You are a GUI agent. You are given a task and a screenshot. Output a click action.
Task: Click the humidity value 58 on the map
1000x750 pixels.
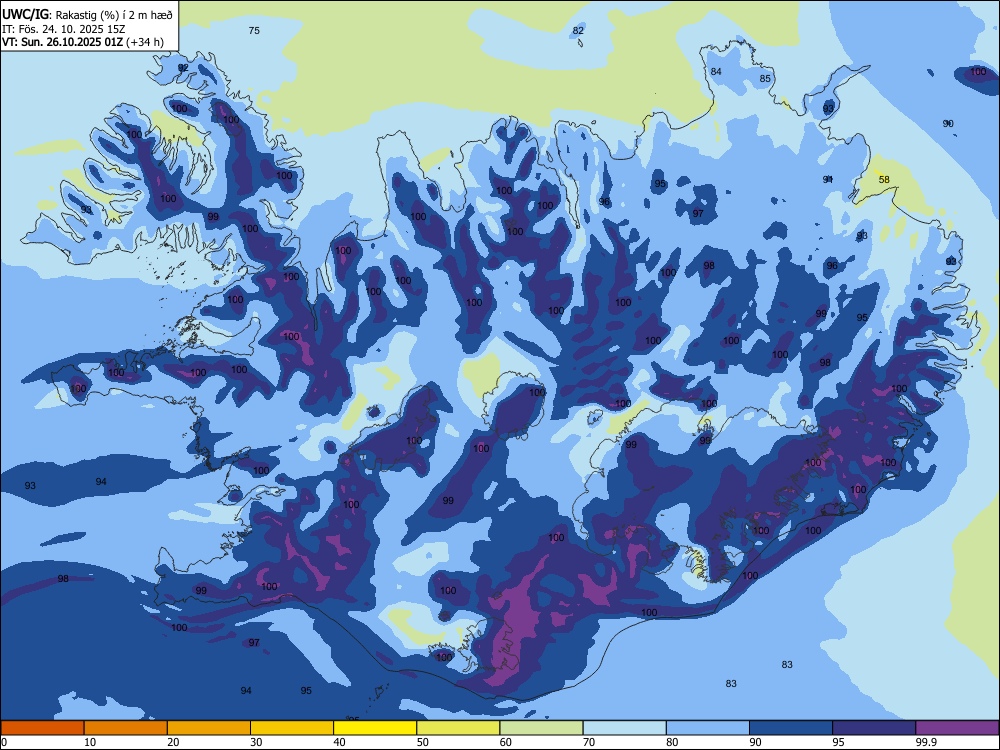pos(884,180)
